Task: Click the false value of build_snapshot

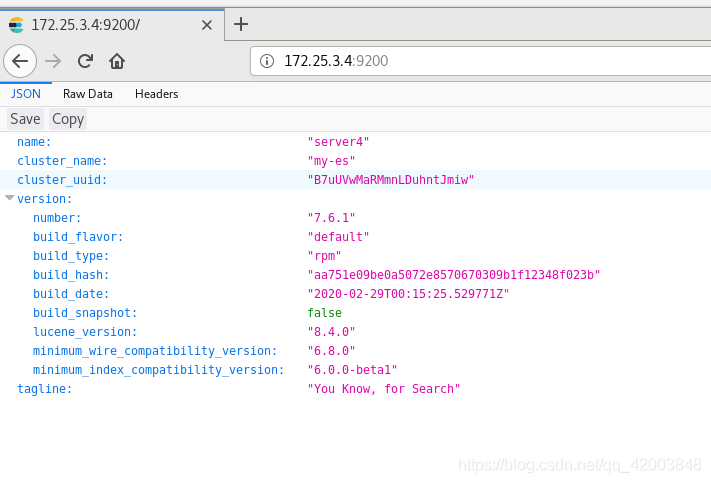Action: click(325, 313)
